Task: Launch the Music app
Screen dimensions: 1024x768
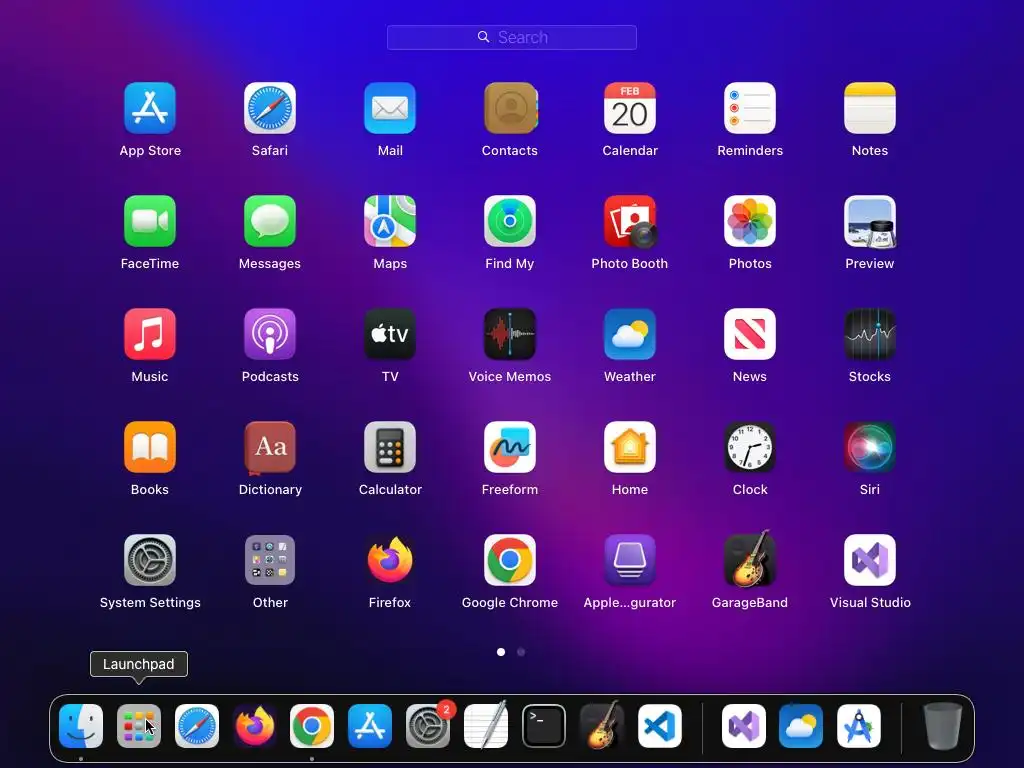Action: 150,334
